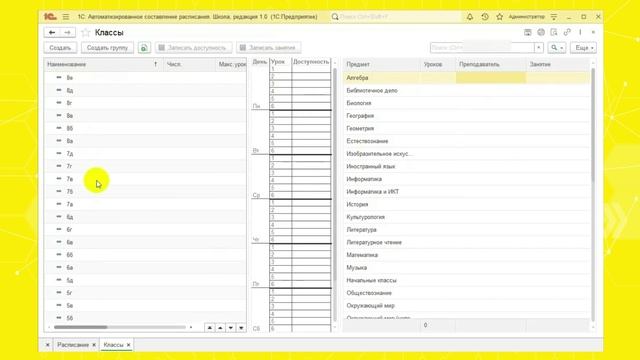Image resolution: width=640 pixels, height=360 pixels.
Task: Select class 7д in the list
Action: pyautogui.click(x=145, y=153)
